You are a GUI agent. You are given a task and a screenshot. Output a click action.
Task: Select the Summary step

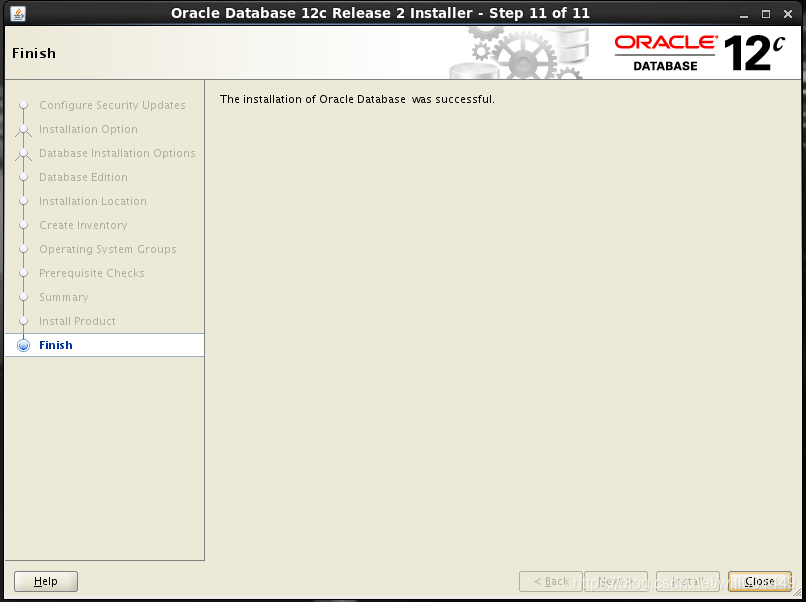pyautogui.click(x=64, y=297)
